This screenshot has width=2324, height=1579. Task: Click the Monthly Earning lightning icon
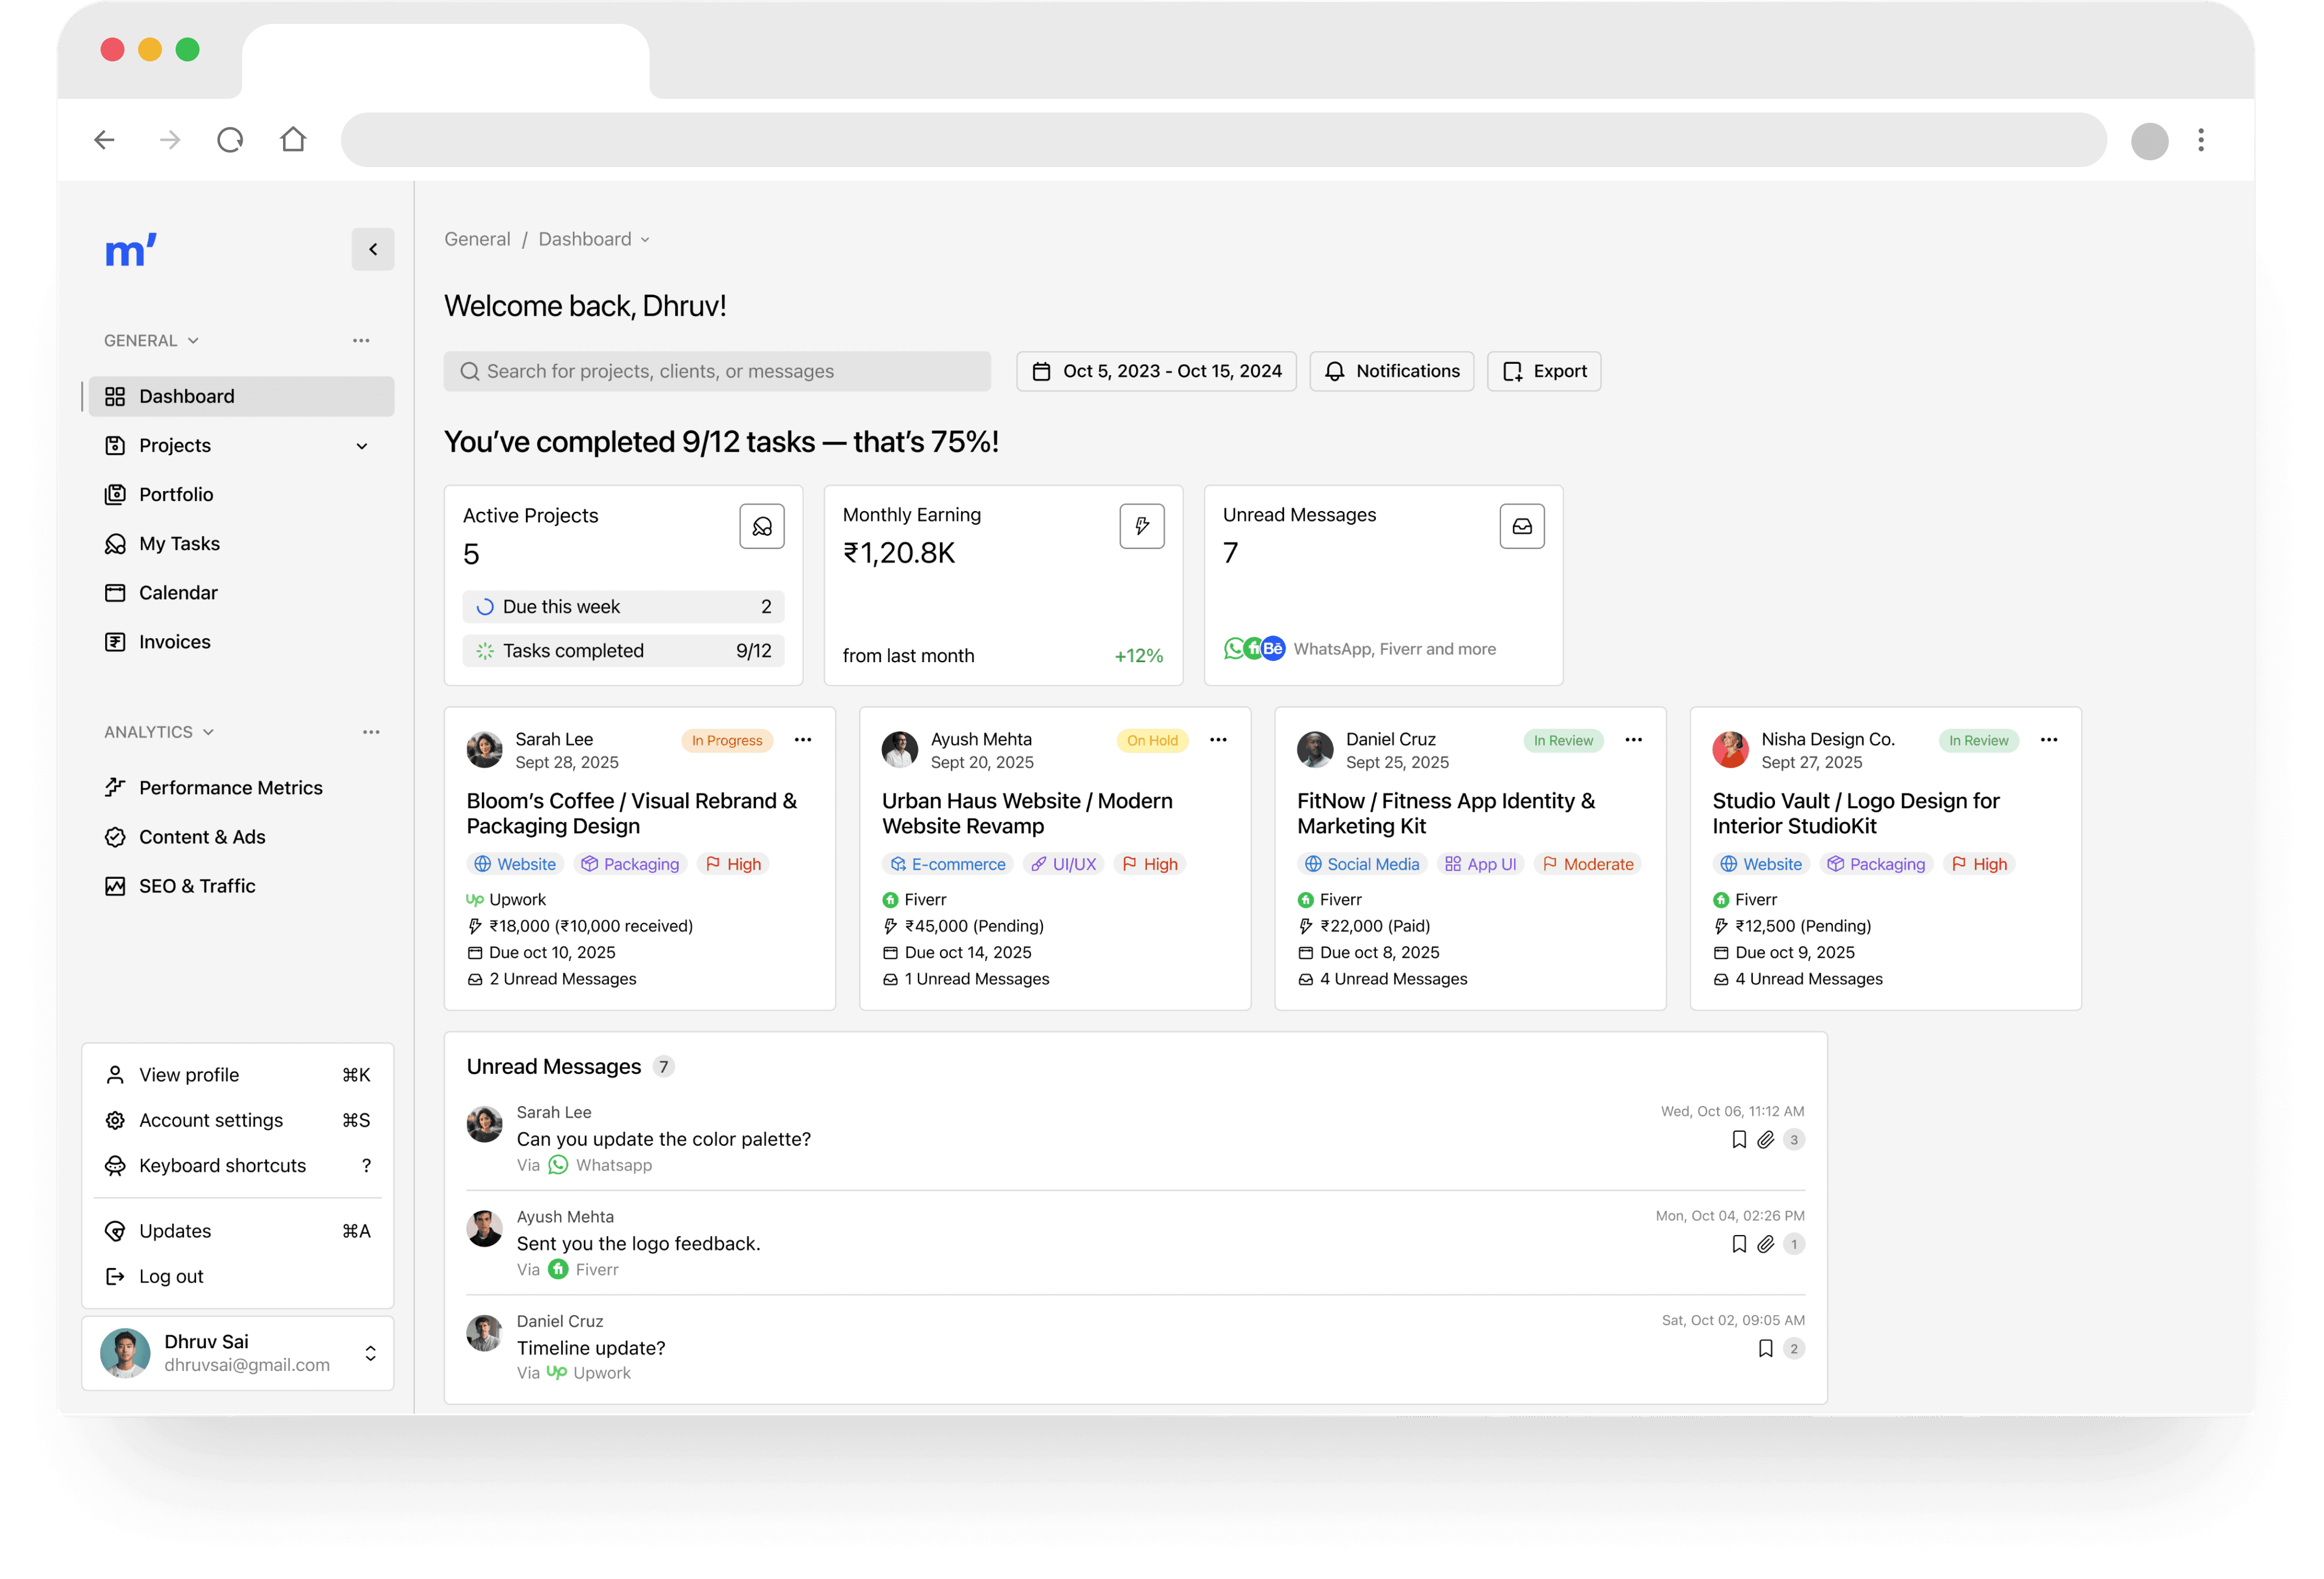click(1141, 526)
